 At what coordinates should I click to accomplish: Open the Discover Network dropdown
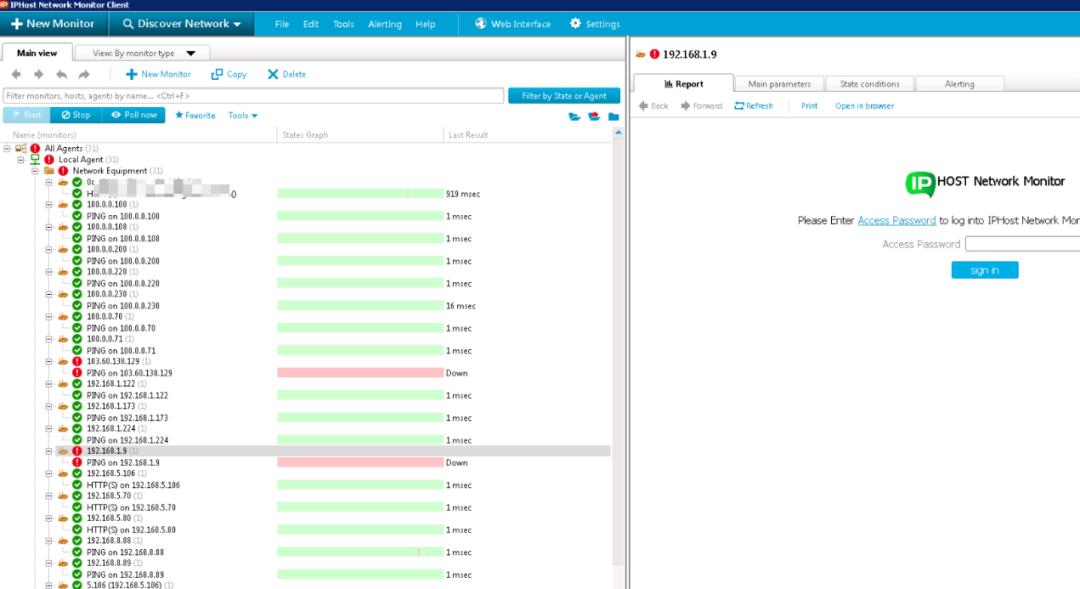pyautogui.click(x=182, y=23)
